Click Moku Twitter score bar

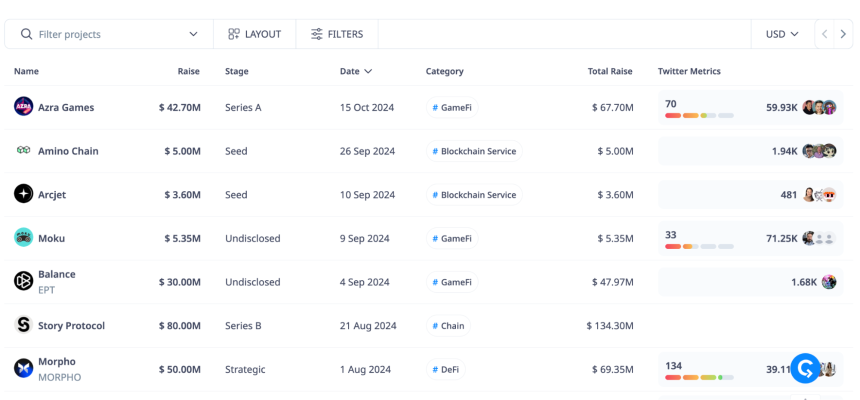click(699, 247)
